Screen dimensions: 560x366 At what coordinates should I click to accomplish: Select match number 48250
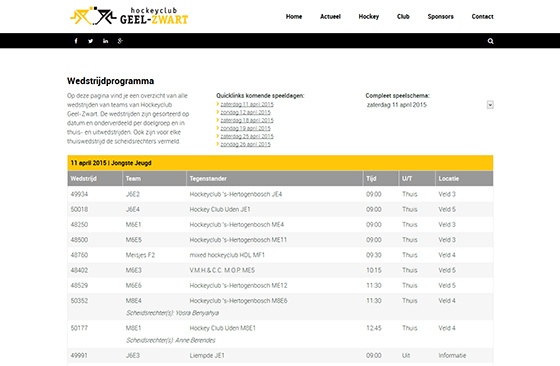[x=79, y=225]
